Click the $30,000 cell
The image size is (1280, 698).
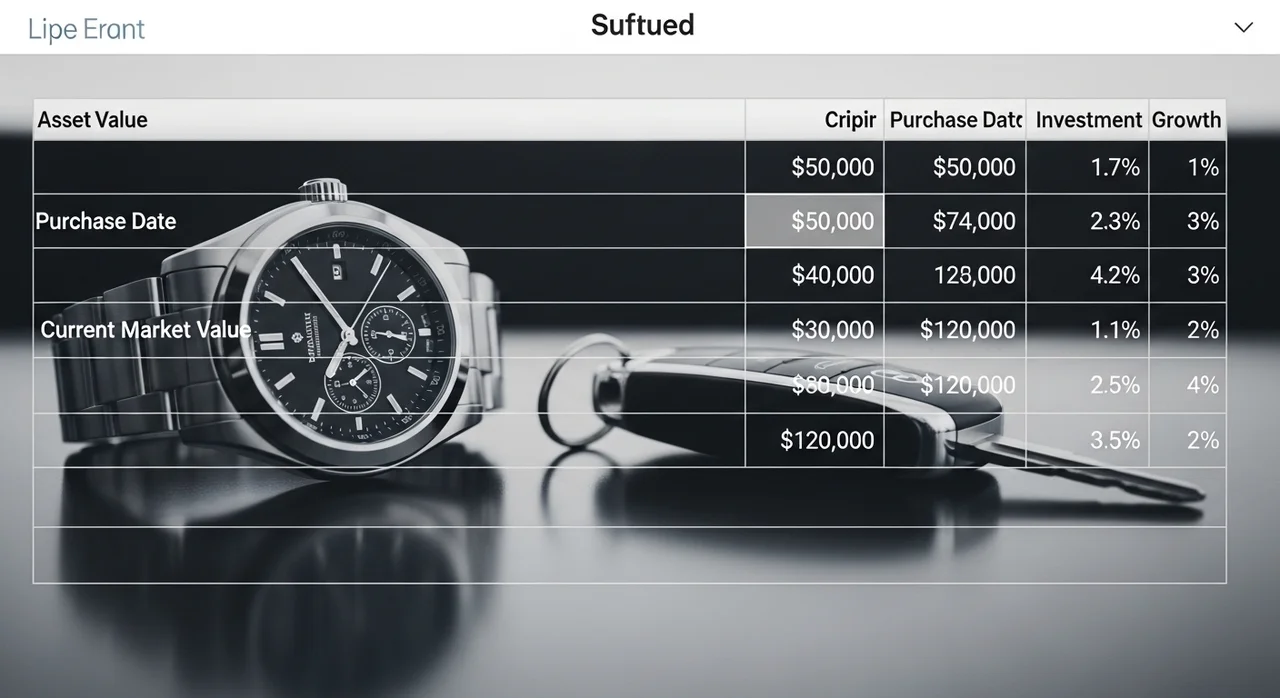(832, 330)
